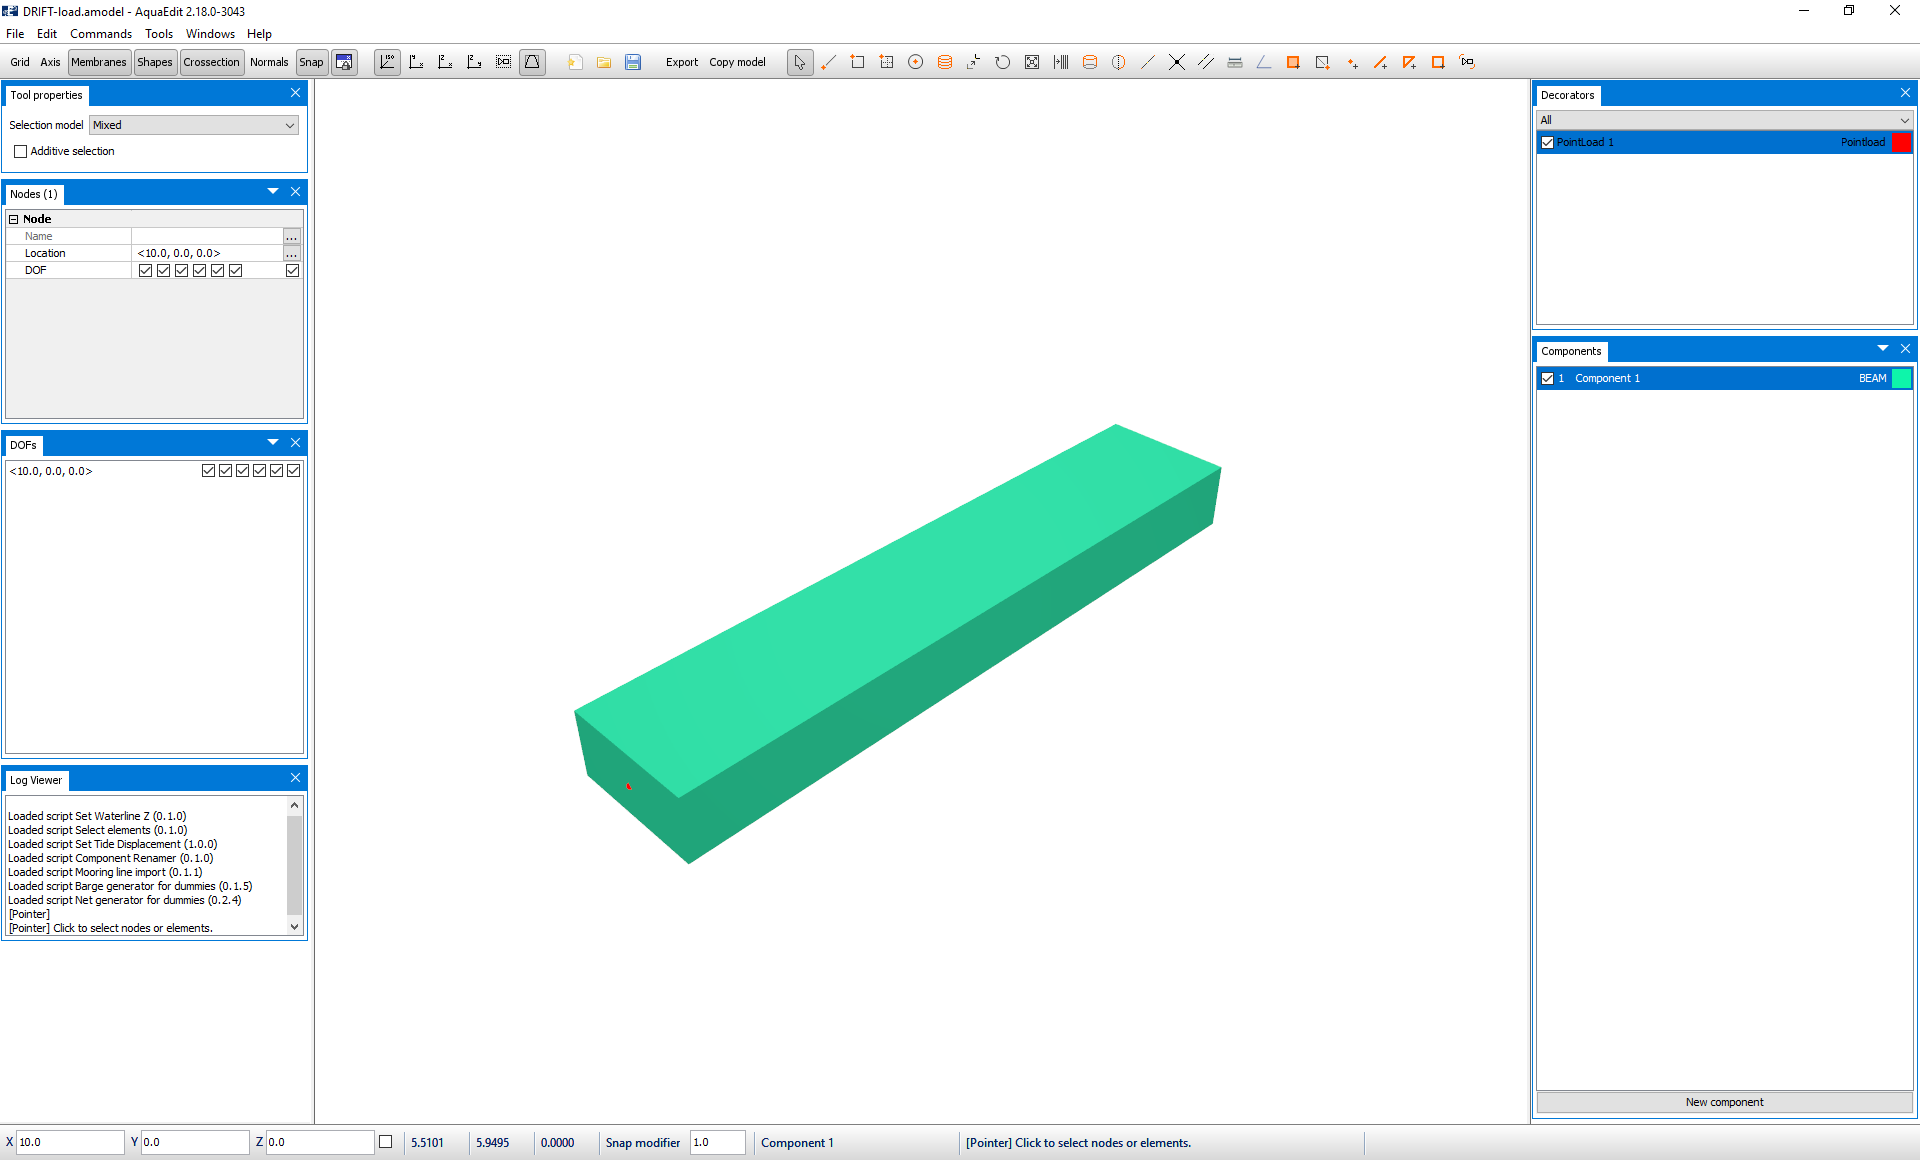Click the Copy model button
This screenshot has width=1920, height=1160.
(737, 62)
